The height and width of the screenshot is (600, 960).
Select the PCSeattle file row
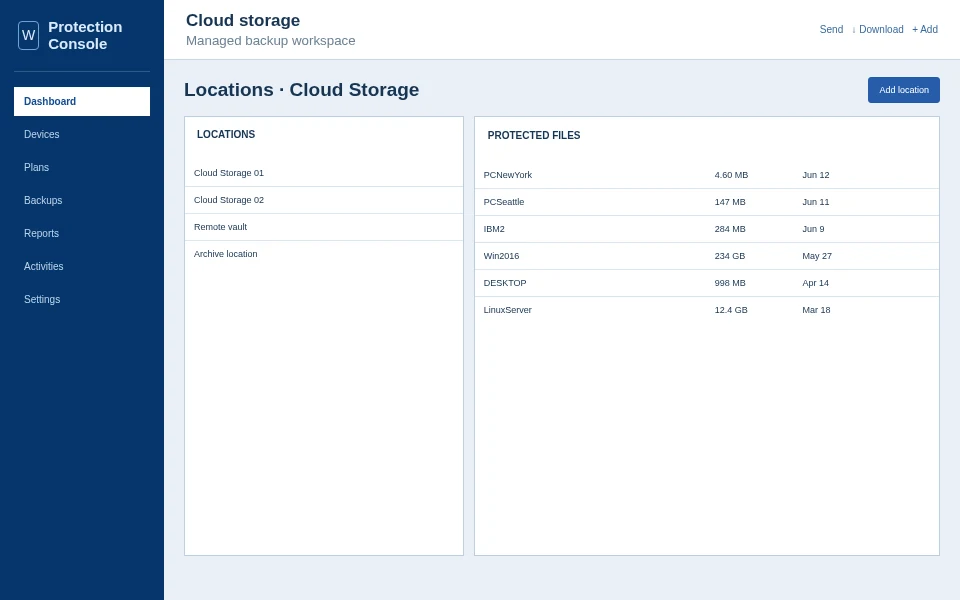point(707,202)
